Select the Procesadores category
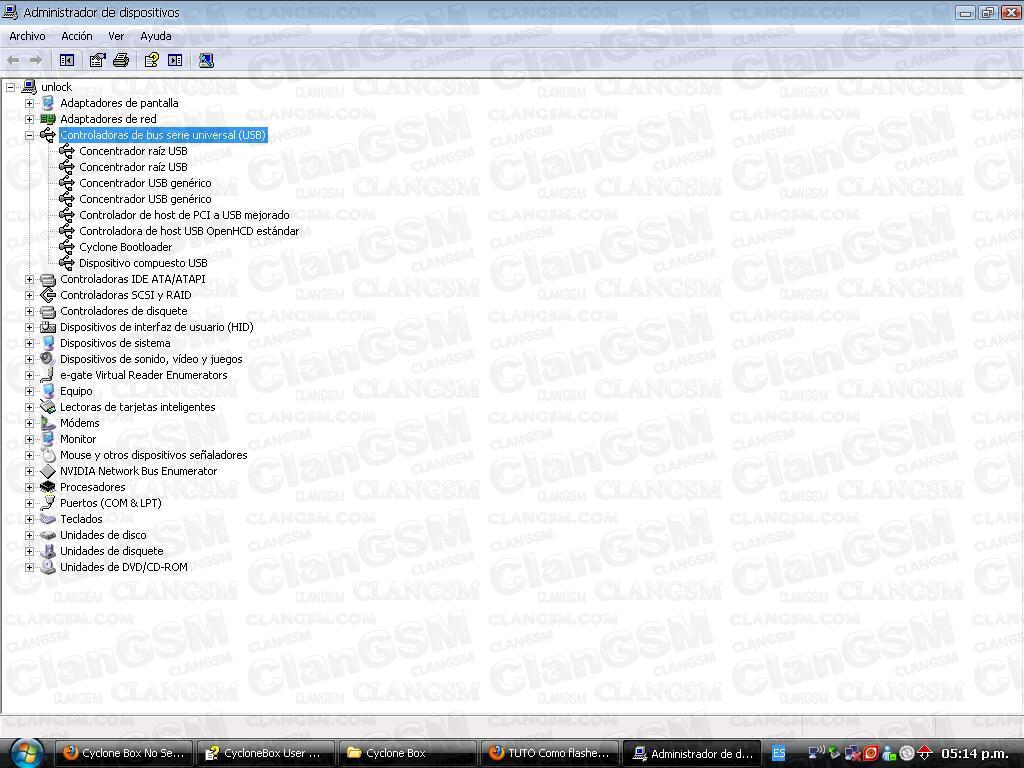The width and height of the screenshot is (1024, 768). point(93,487)
